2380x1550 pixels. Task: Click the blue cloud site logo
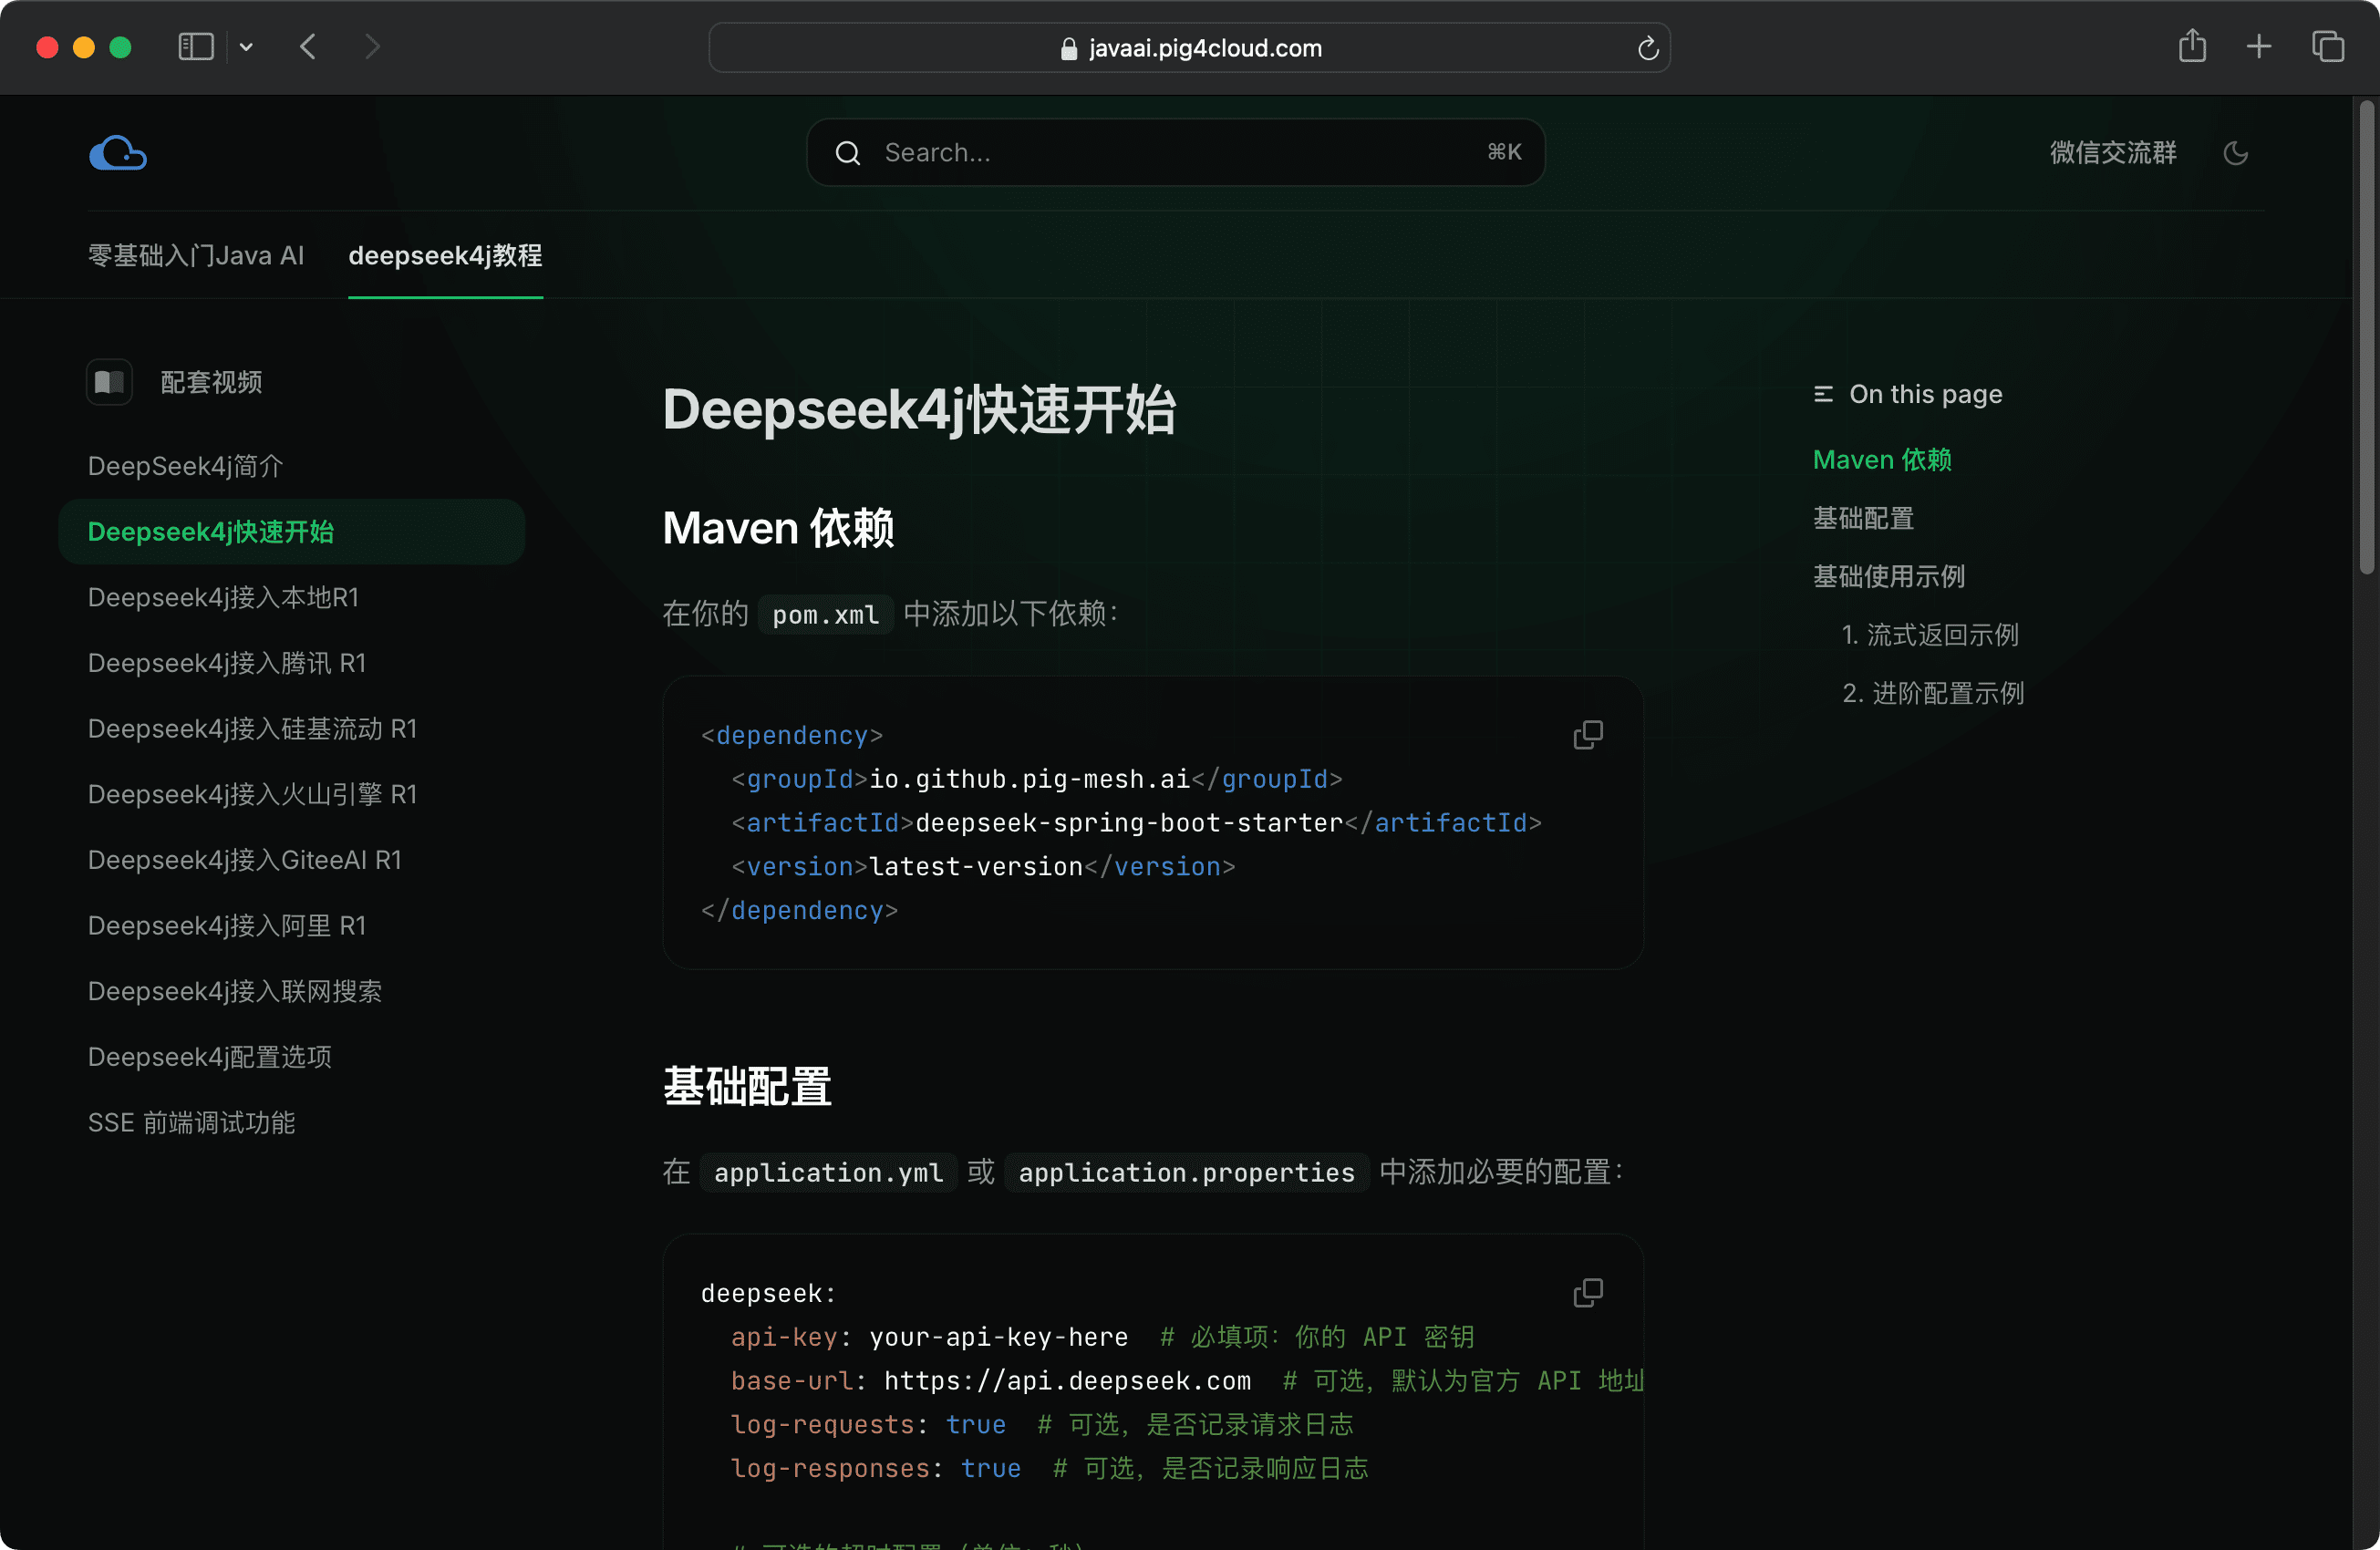pyautogui.click(x=118, y=153)
